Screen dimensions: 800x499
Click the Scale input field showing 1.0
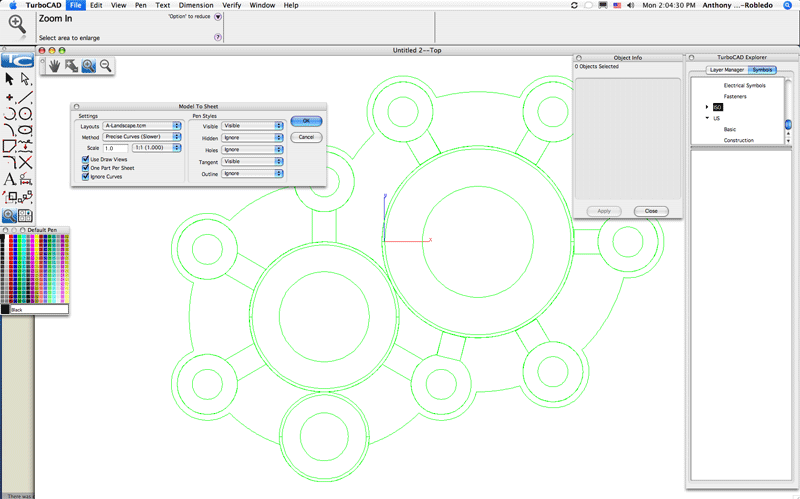pyautogui.click(x=115, y=148)
